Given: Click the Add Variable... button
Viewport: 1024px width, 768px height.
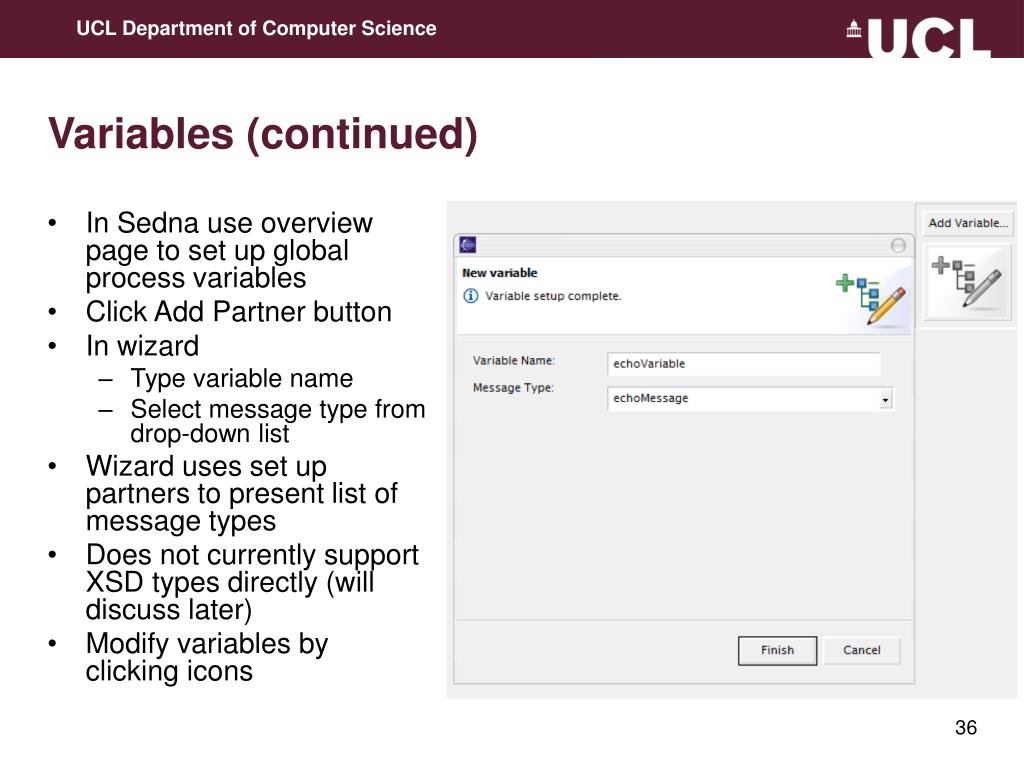Looking at the screenshot, I should click(968, 223).
